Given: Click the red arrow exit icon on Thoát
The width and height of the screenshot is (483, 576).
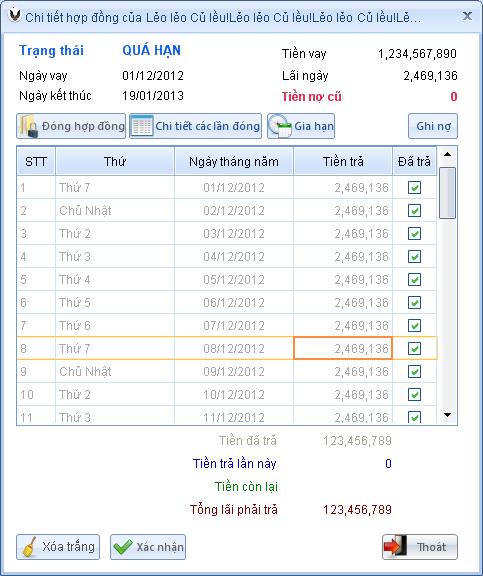Looking at the screenshot, I should 395,547.
